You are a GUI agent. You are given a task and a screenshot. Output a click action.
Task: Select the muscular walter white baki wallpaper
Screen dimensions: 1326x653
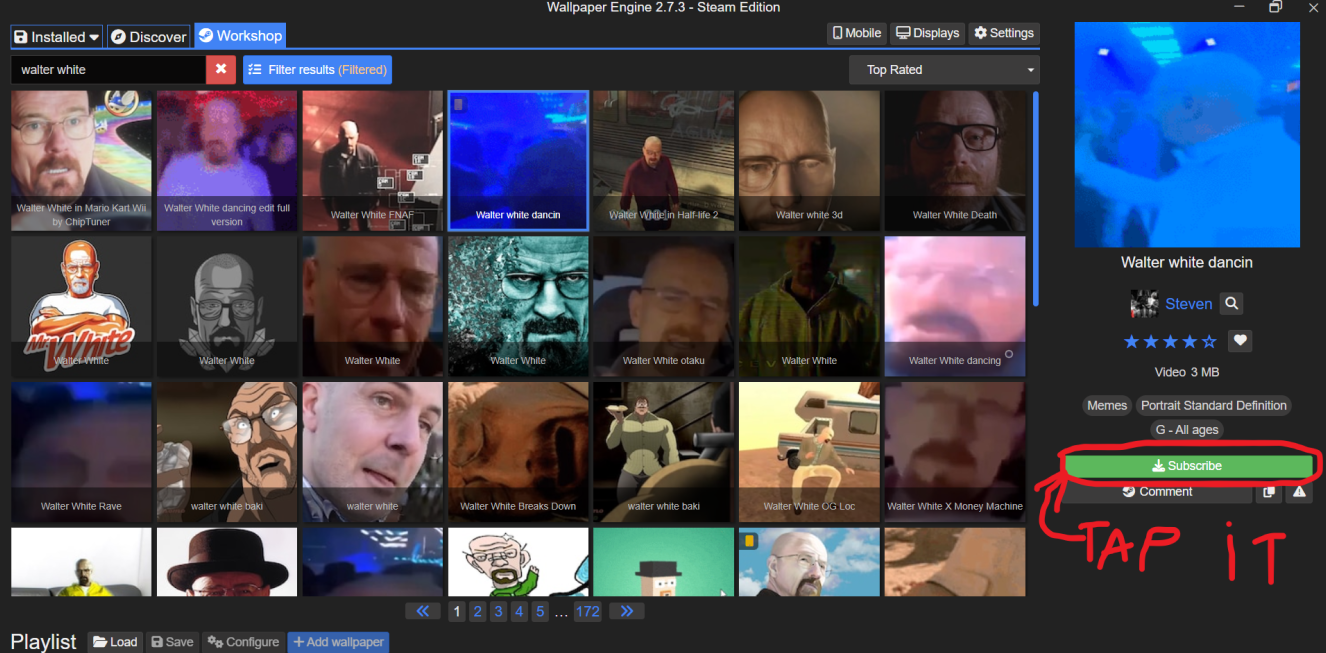(x=664, y=452)
